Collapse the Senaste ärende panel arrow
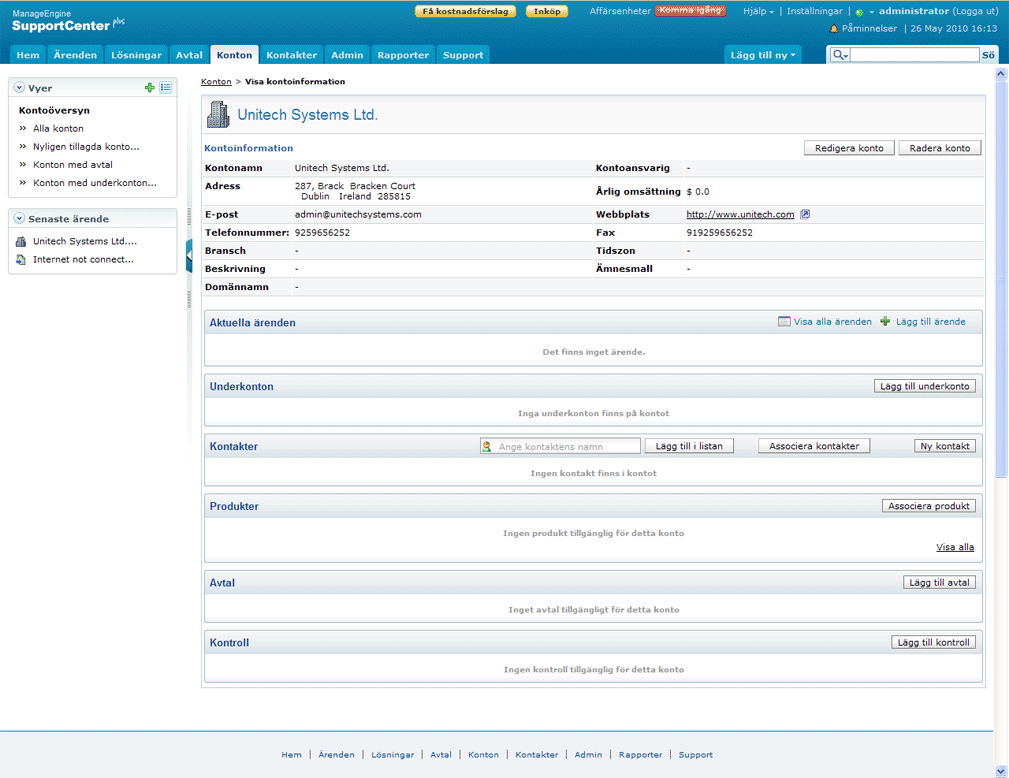1009x778 pixels. [19, 218]
